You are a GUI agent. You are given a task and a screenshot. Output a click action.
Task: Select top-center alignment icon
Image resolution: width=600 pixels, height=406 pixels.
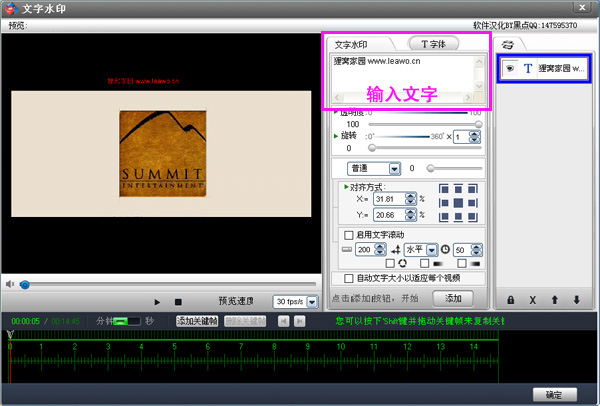(x=458, y=189)
